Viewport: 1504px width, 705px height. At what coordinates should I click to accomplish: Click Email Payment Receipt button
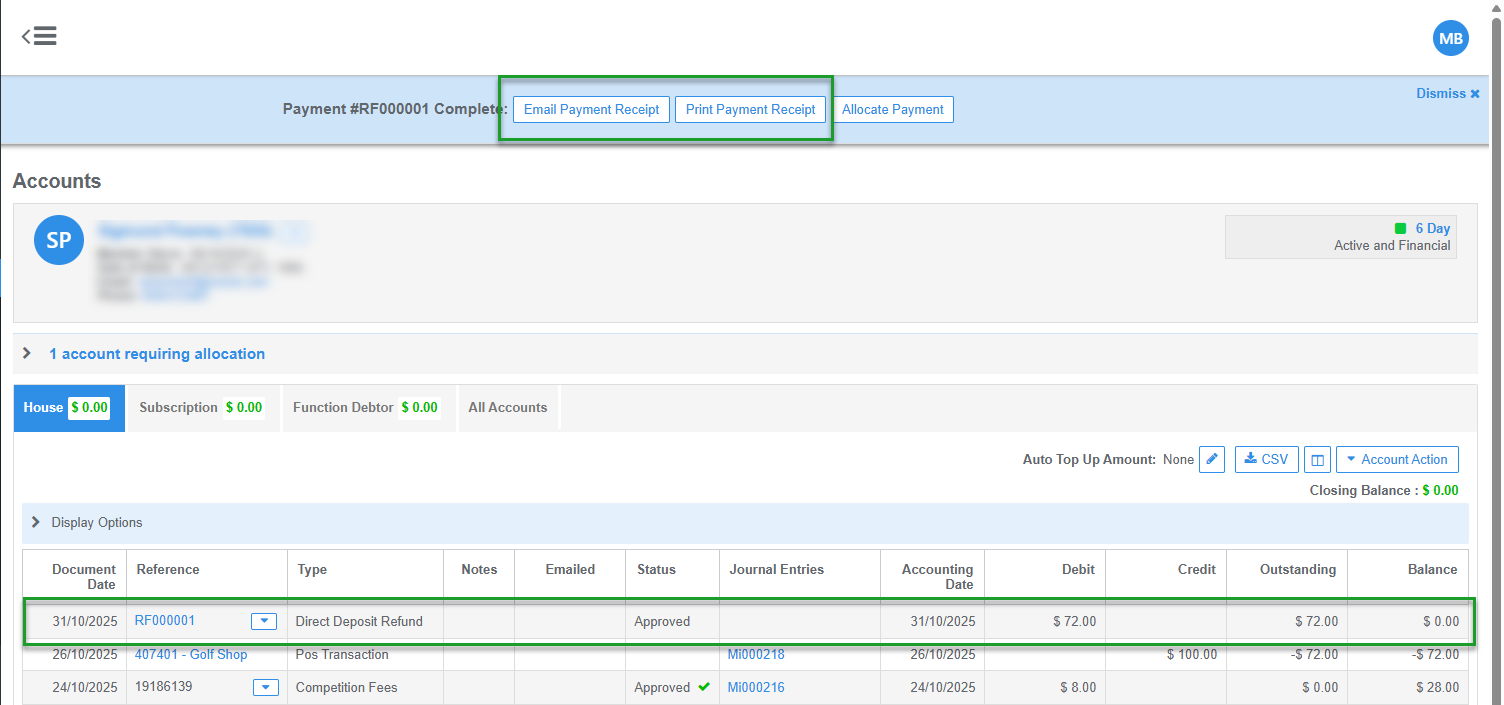[591, 109]
